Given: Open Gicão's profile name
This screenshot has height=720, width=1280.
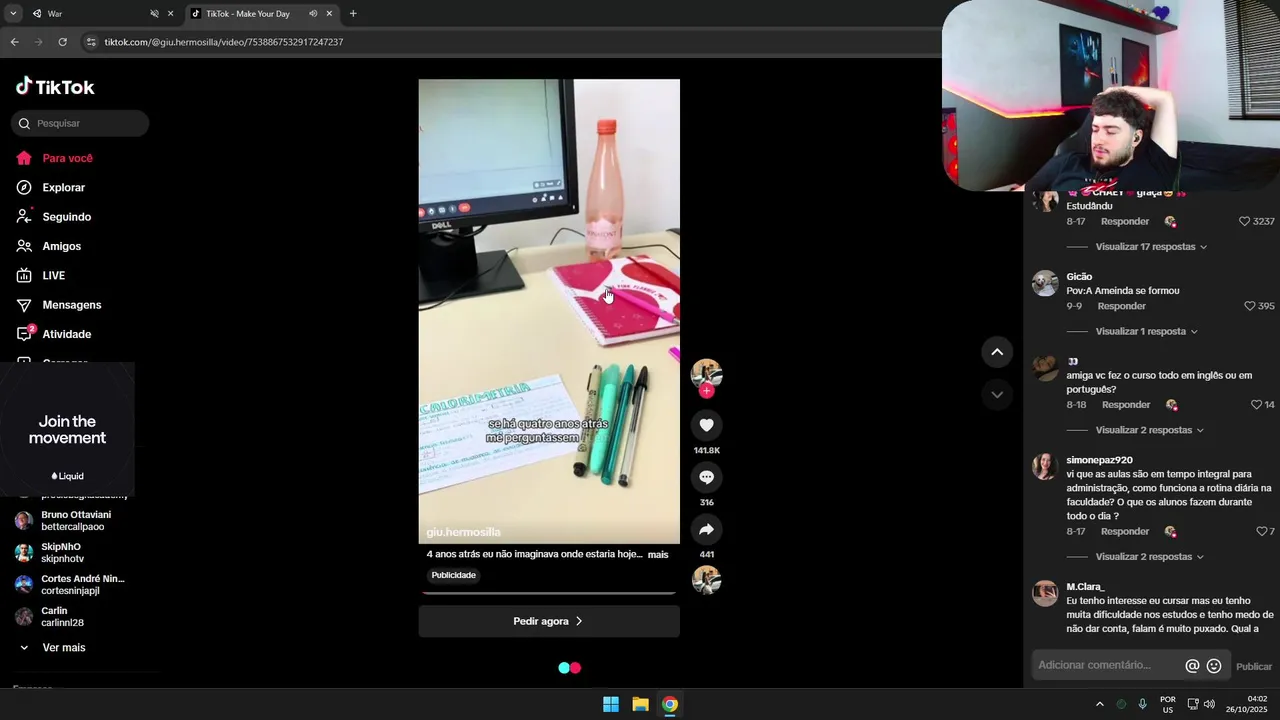Looking at the screenshot, I should (x=1079, y=276).
